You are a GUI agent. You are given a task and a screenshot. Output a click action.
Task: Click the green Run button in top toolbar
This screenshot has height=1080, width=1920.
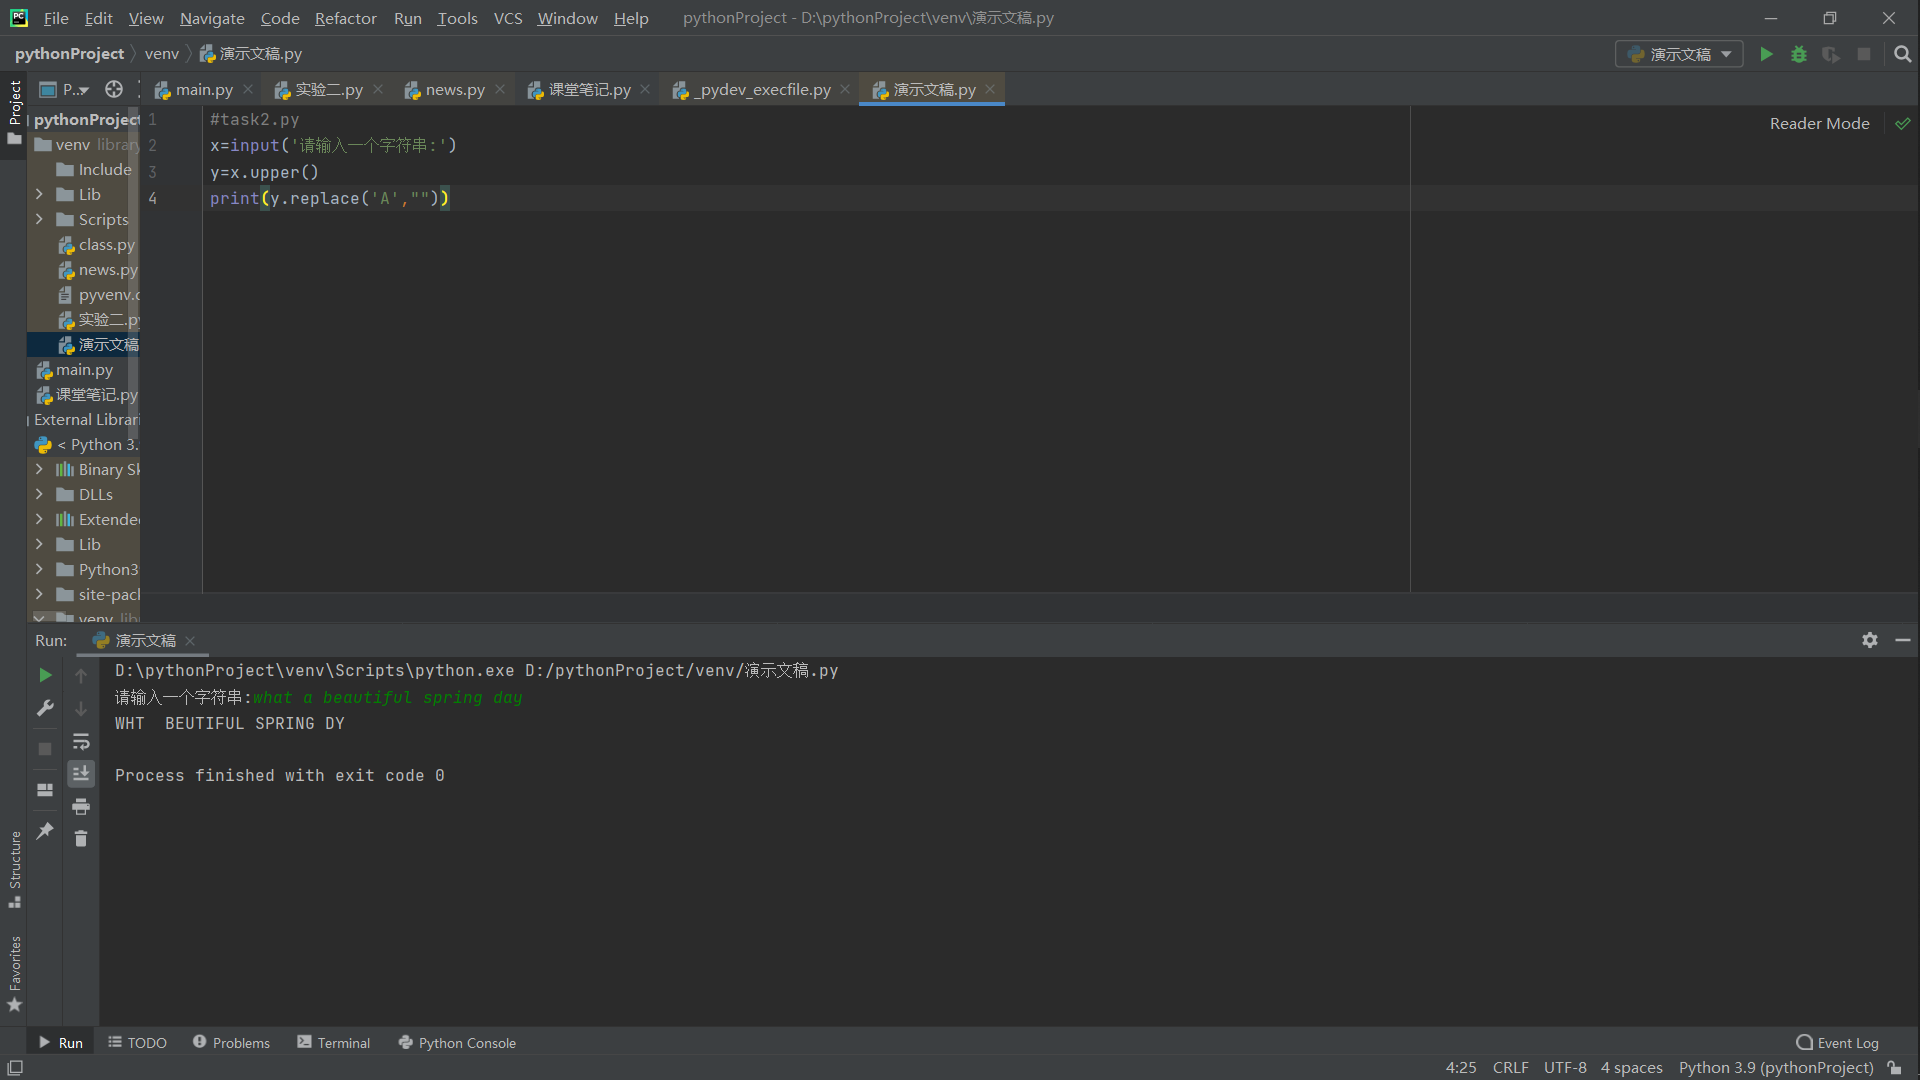(1766, 54)
